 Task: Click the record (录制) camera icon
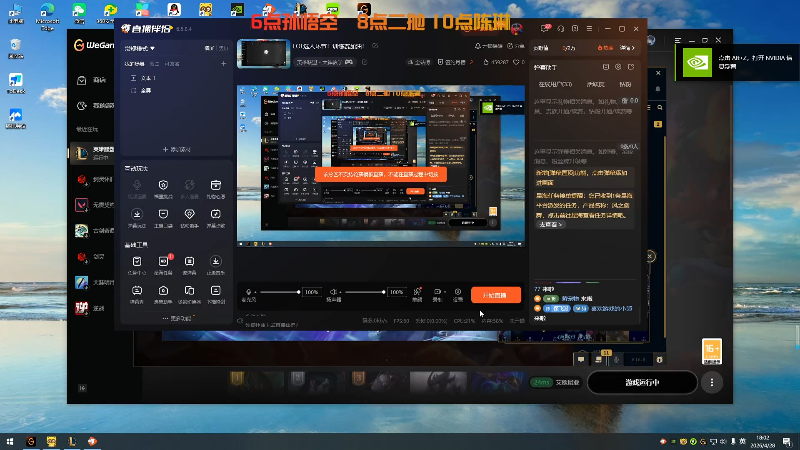(x=437, y=292)
